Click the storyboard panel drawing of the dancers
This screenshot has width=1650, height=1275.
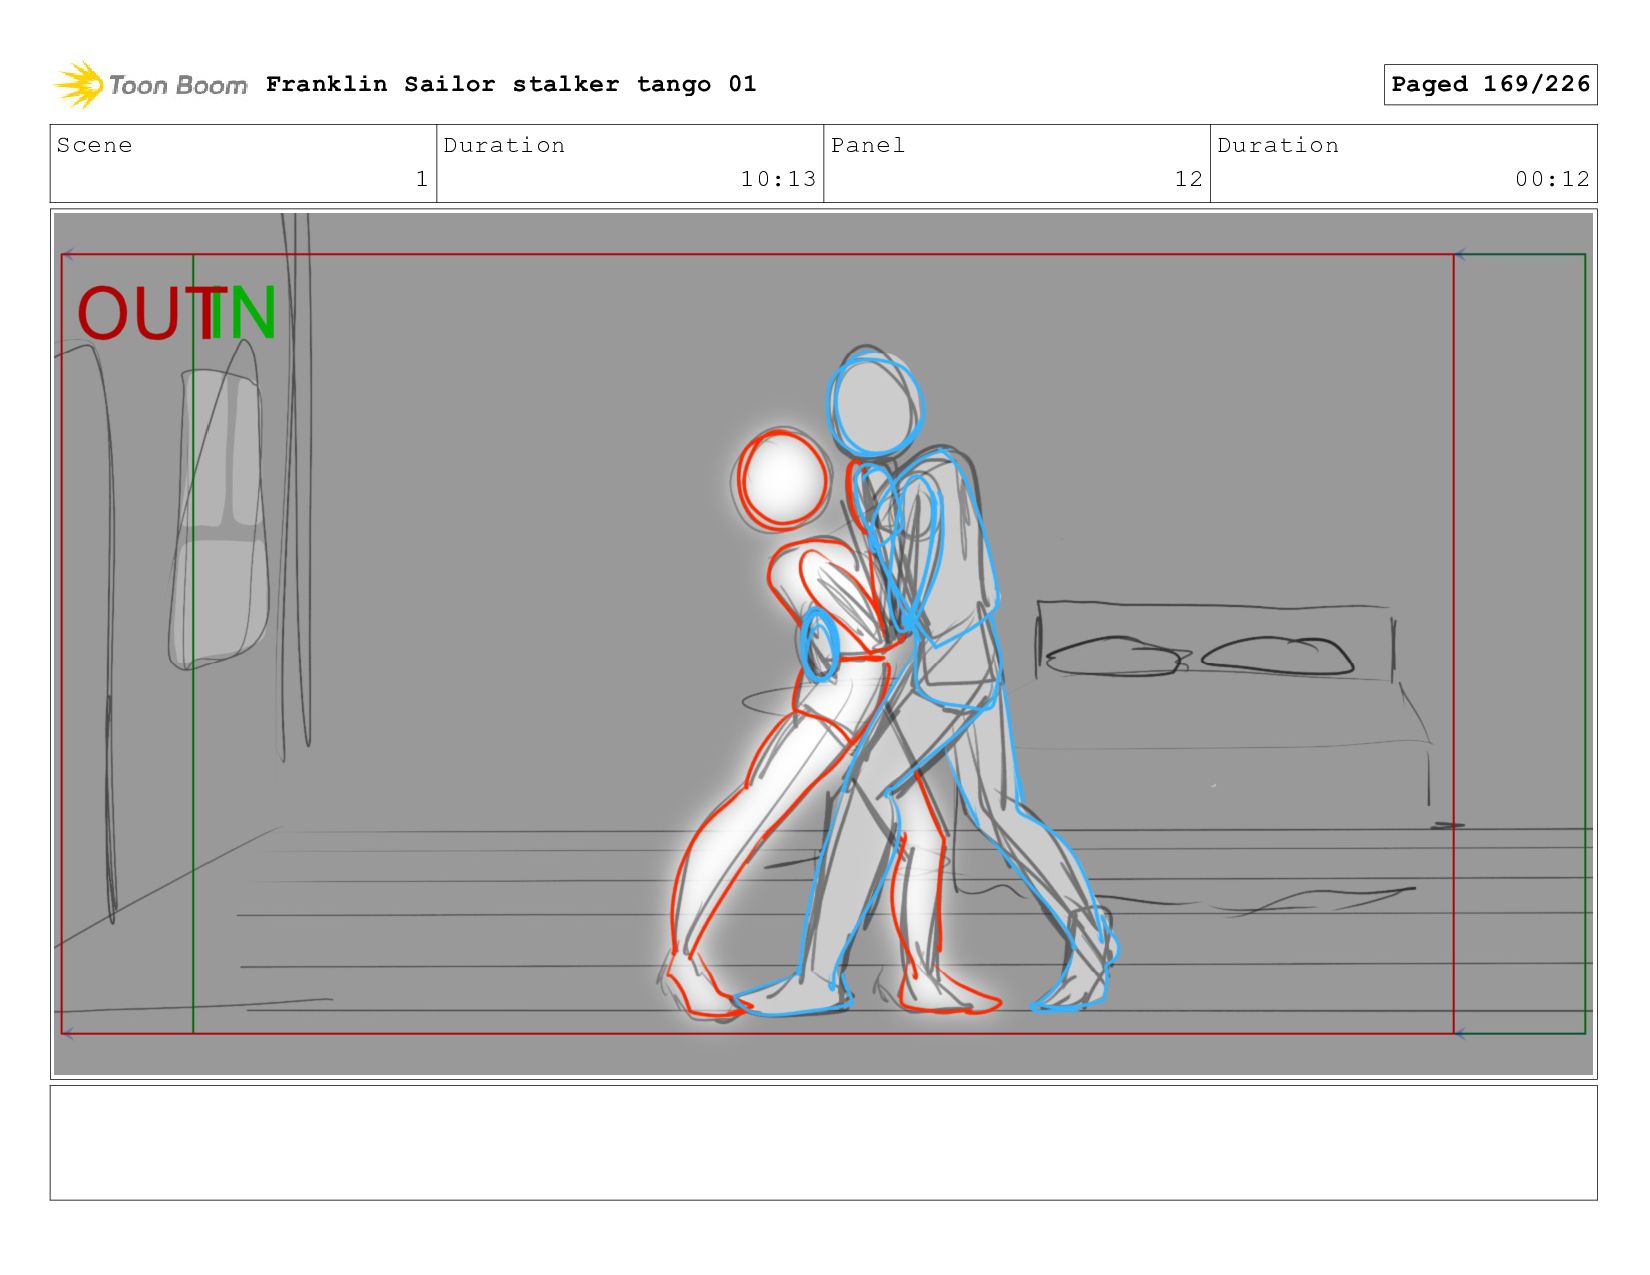click(x=823, y=644)
